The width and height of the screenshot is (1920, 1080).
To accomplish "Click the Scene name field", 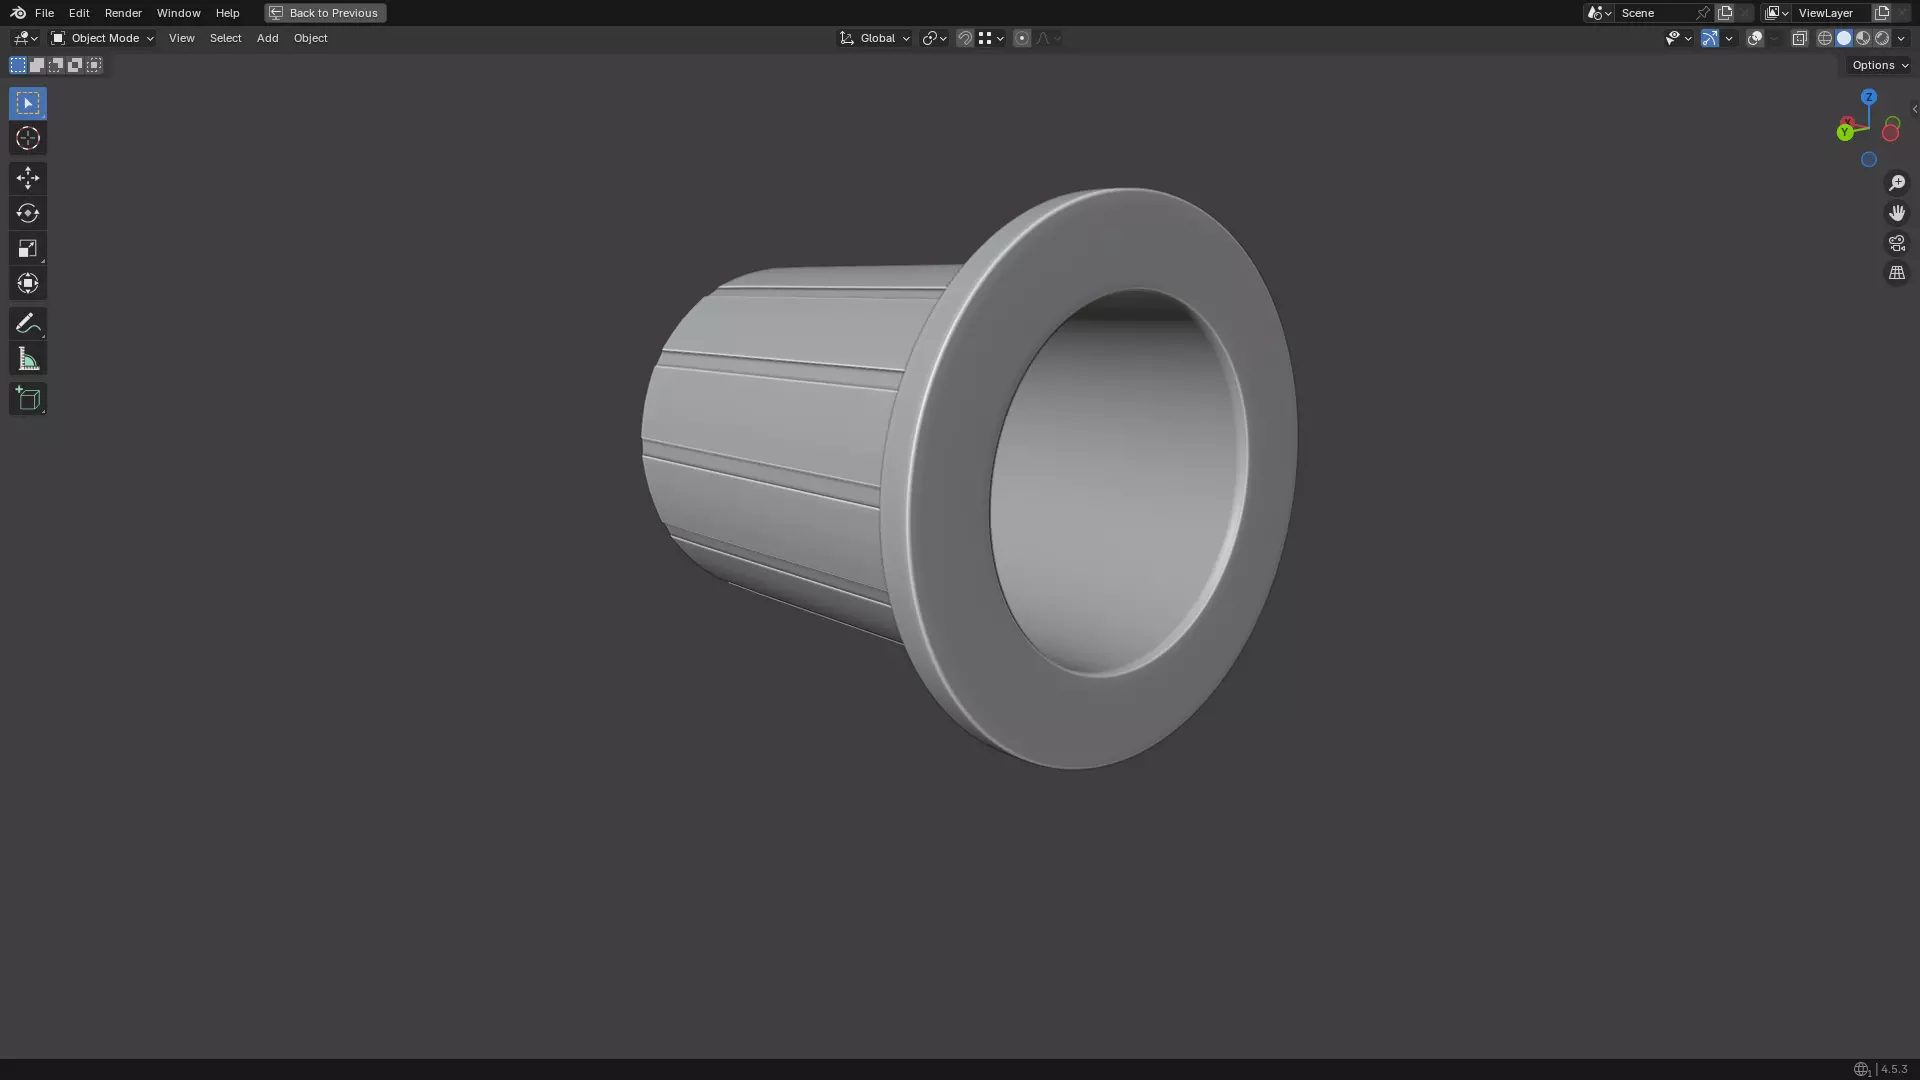I will click(1655, 13).
